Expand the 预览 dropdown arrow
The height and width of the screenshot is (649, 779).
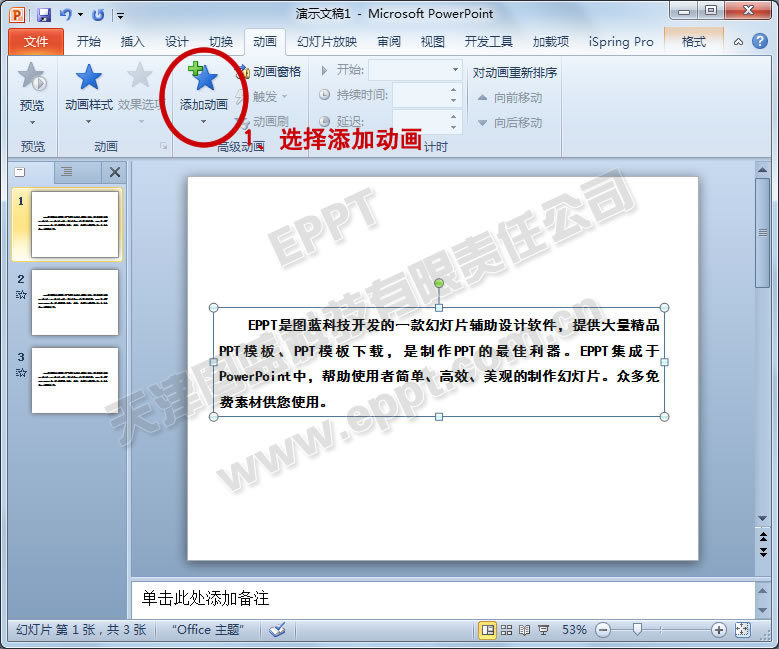click(x=32, y=122)
